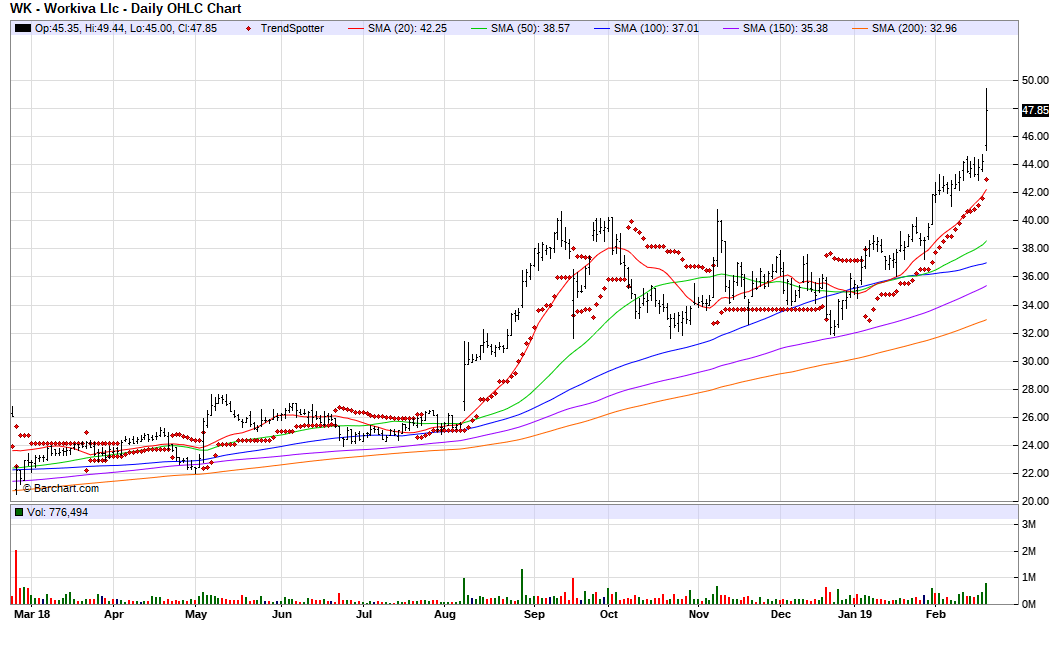This screenshot has width=1060, height=645.
Task: Click the green volume legend swatch
Action: pos(19,512)
